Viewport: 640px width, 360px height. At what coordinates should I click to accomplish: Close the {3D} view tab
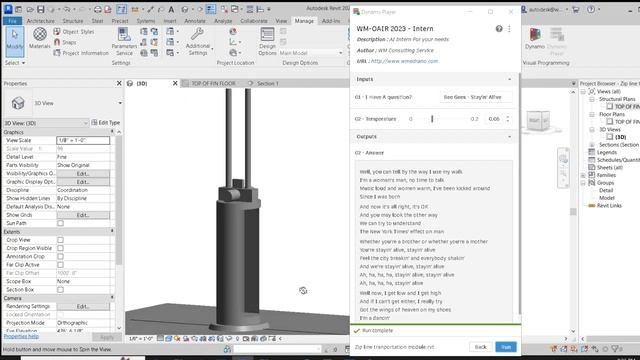click(x=175, y=83)
